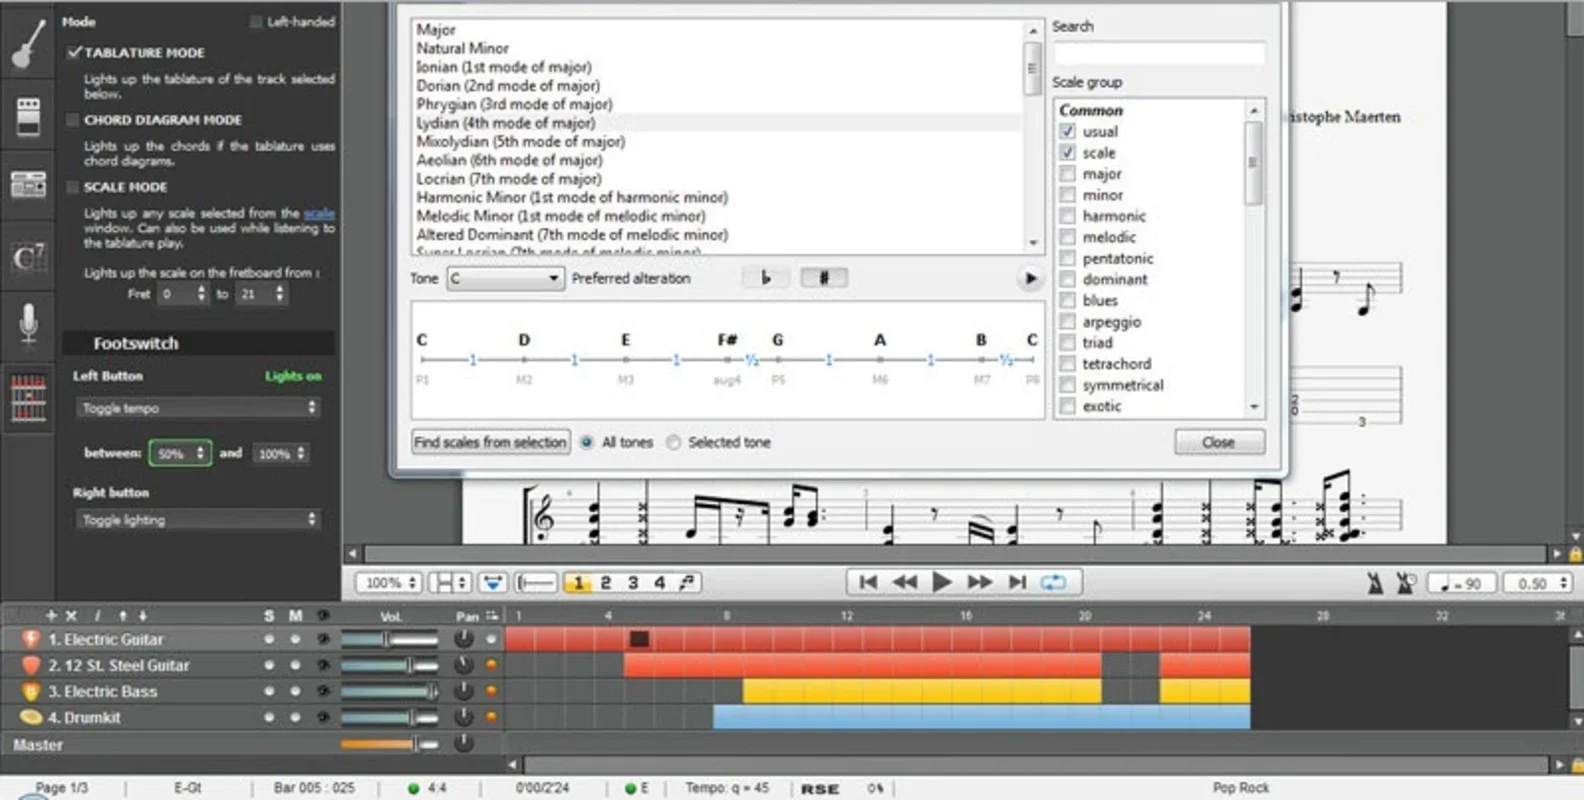Click 'Find scales from selection' button
The width and height of the screenshot is (1584, 800).
(x=490, y=442)
